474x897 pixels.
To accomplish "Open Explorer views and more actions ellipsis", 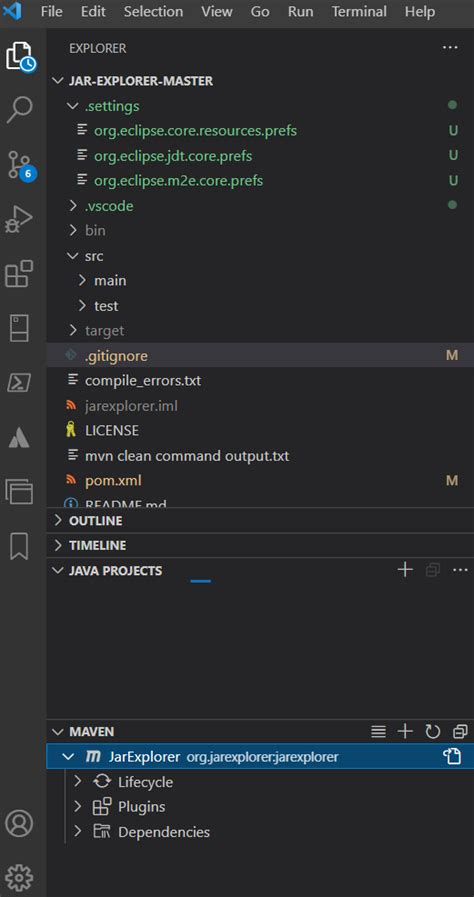I will (x=450, y=48).
